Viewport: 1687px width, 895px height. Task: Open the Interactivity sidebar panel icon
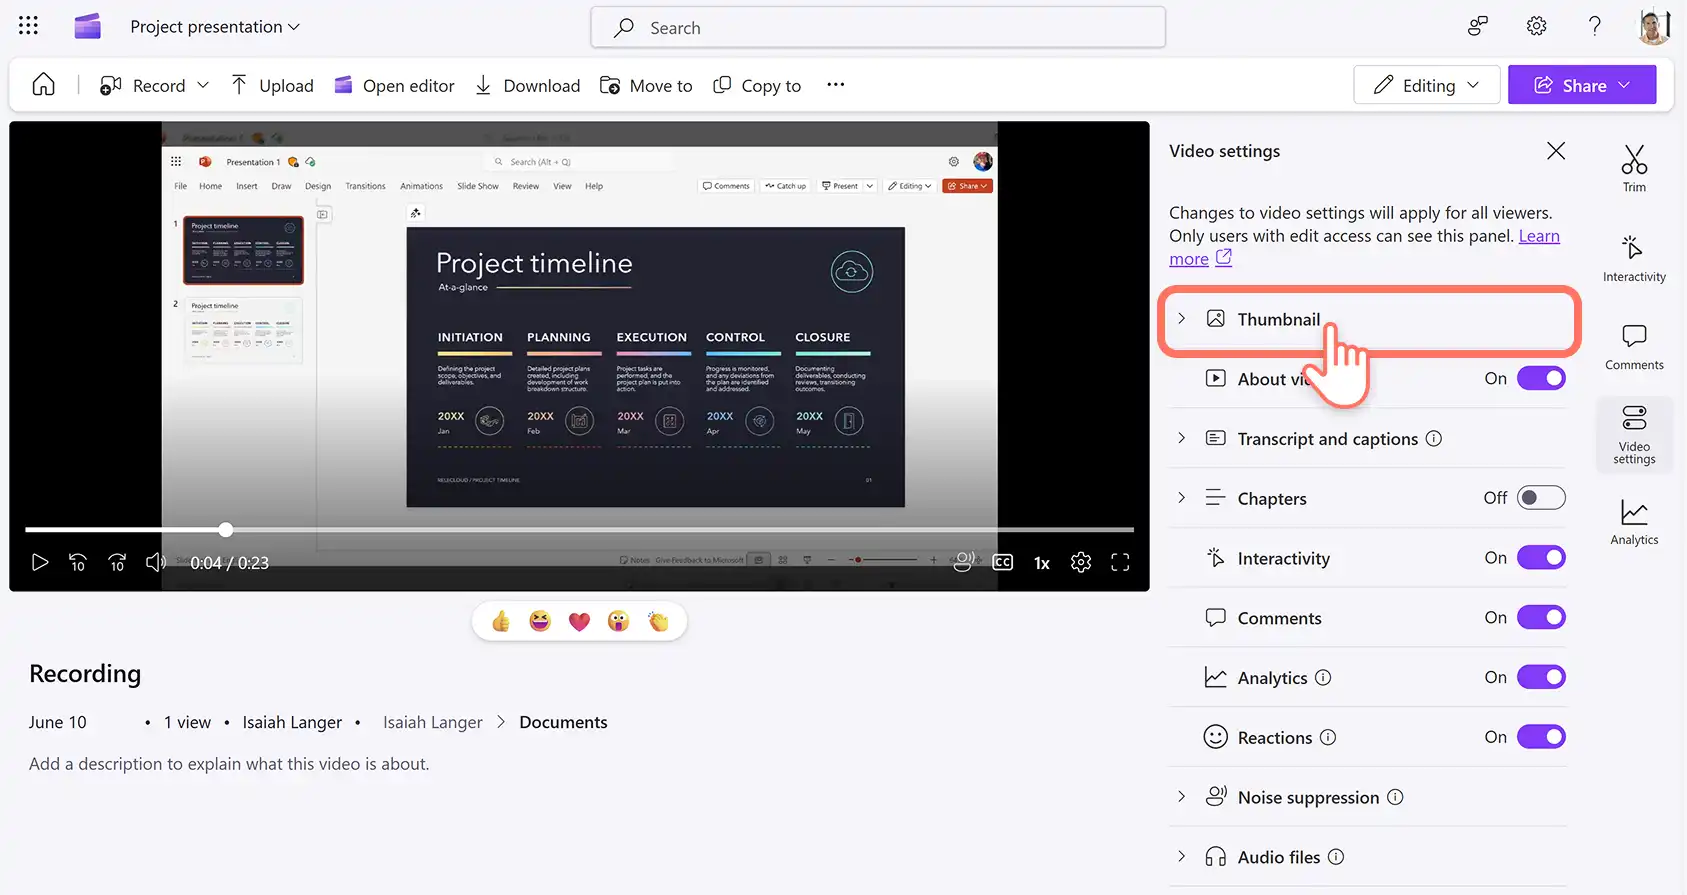point(1634,258)
